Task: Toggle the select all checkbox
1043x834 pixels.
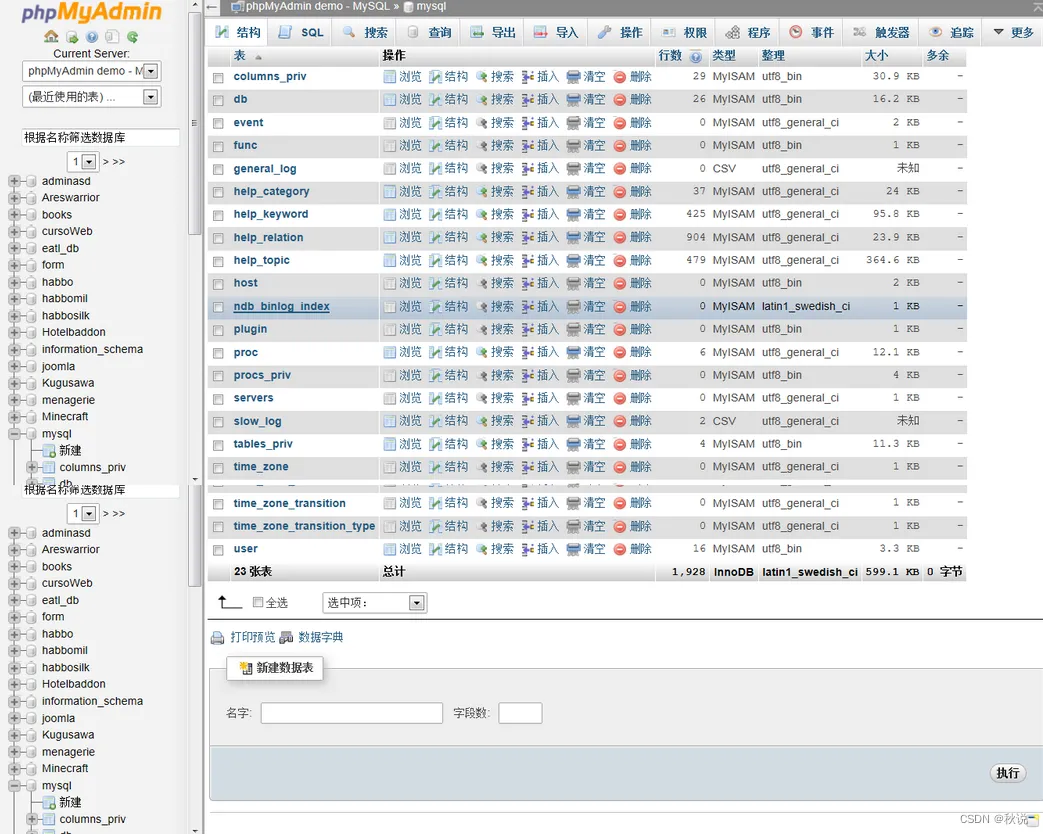Action: click(x=258, y=603)
